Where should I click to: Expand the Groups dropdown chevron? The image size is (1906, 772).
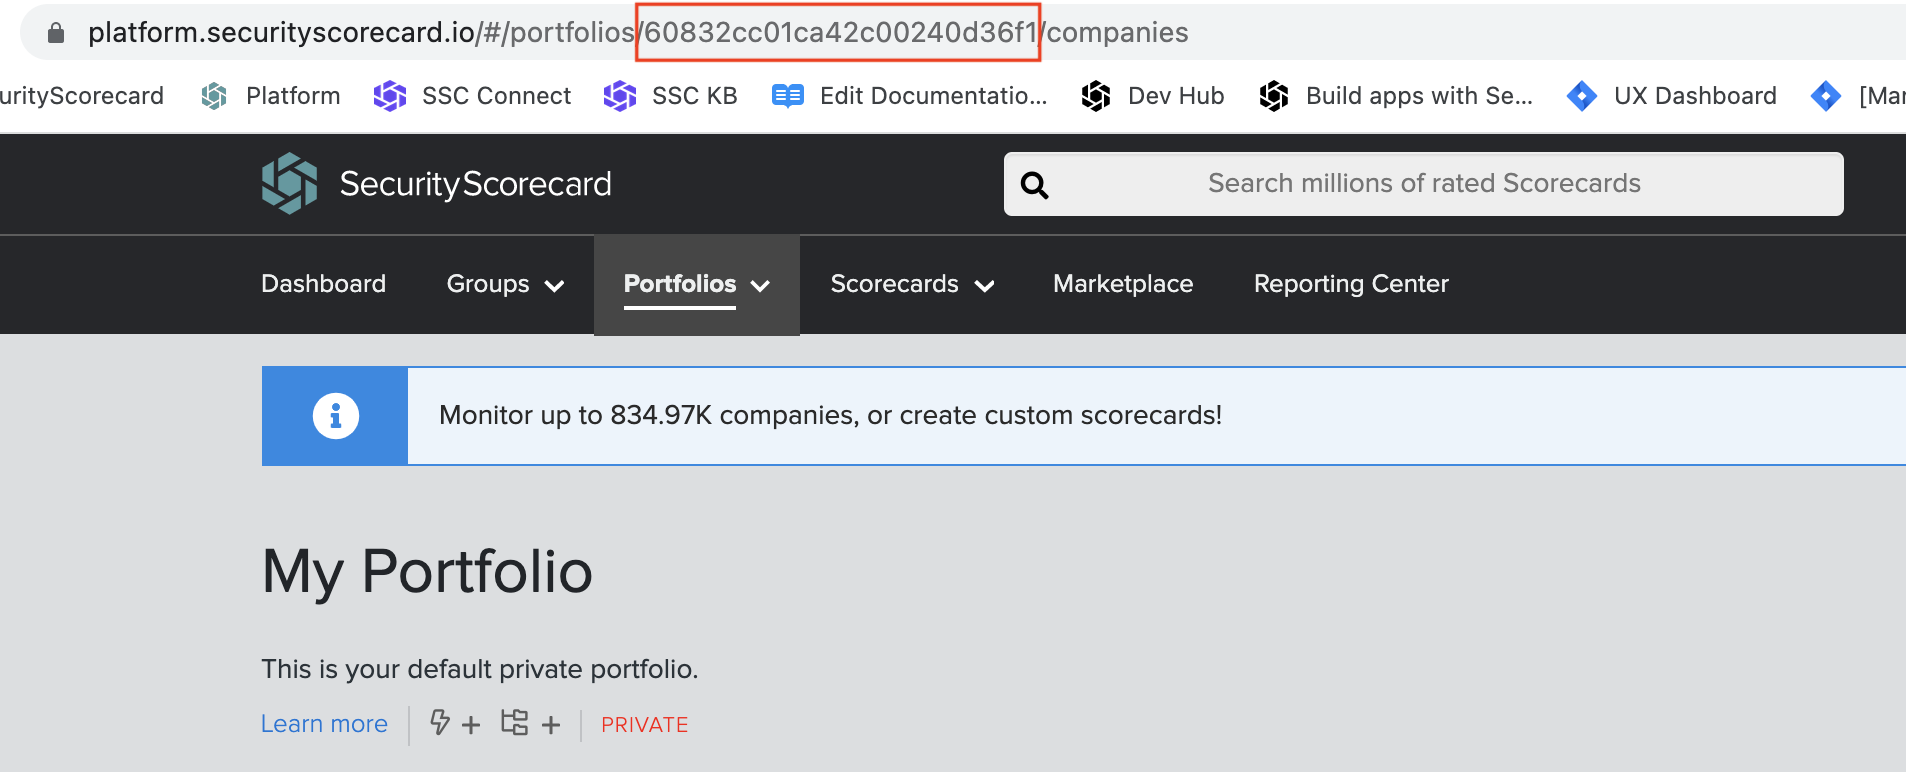(x=554, y=286)
